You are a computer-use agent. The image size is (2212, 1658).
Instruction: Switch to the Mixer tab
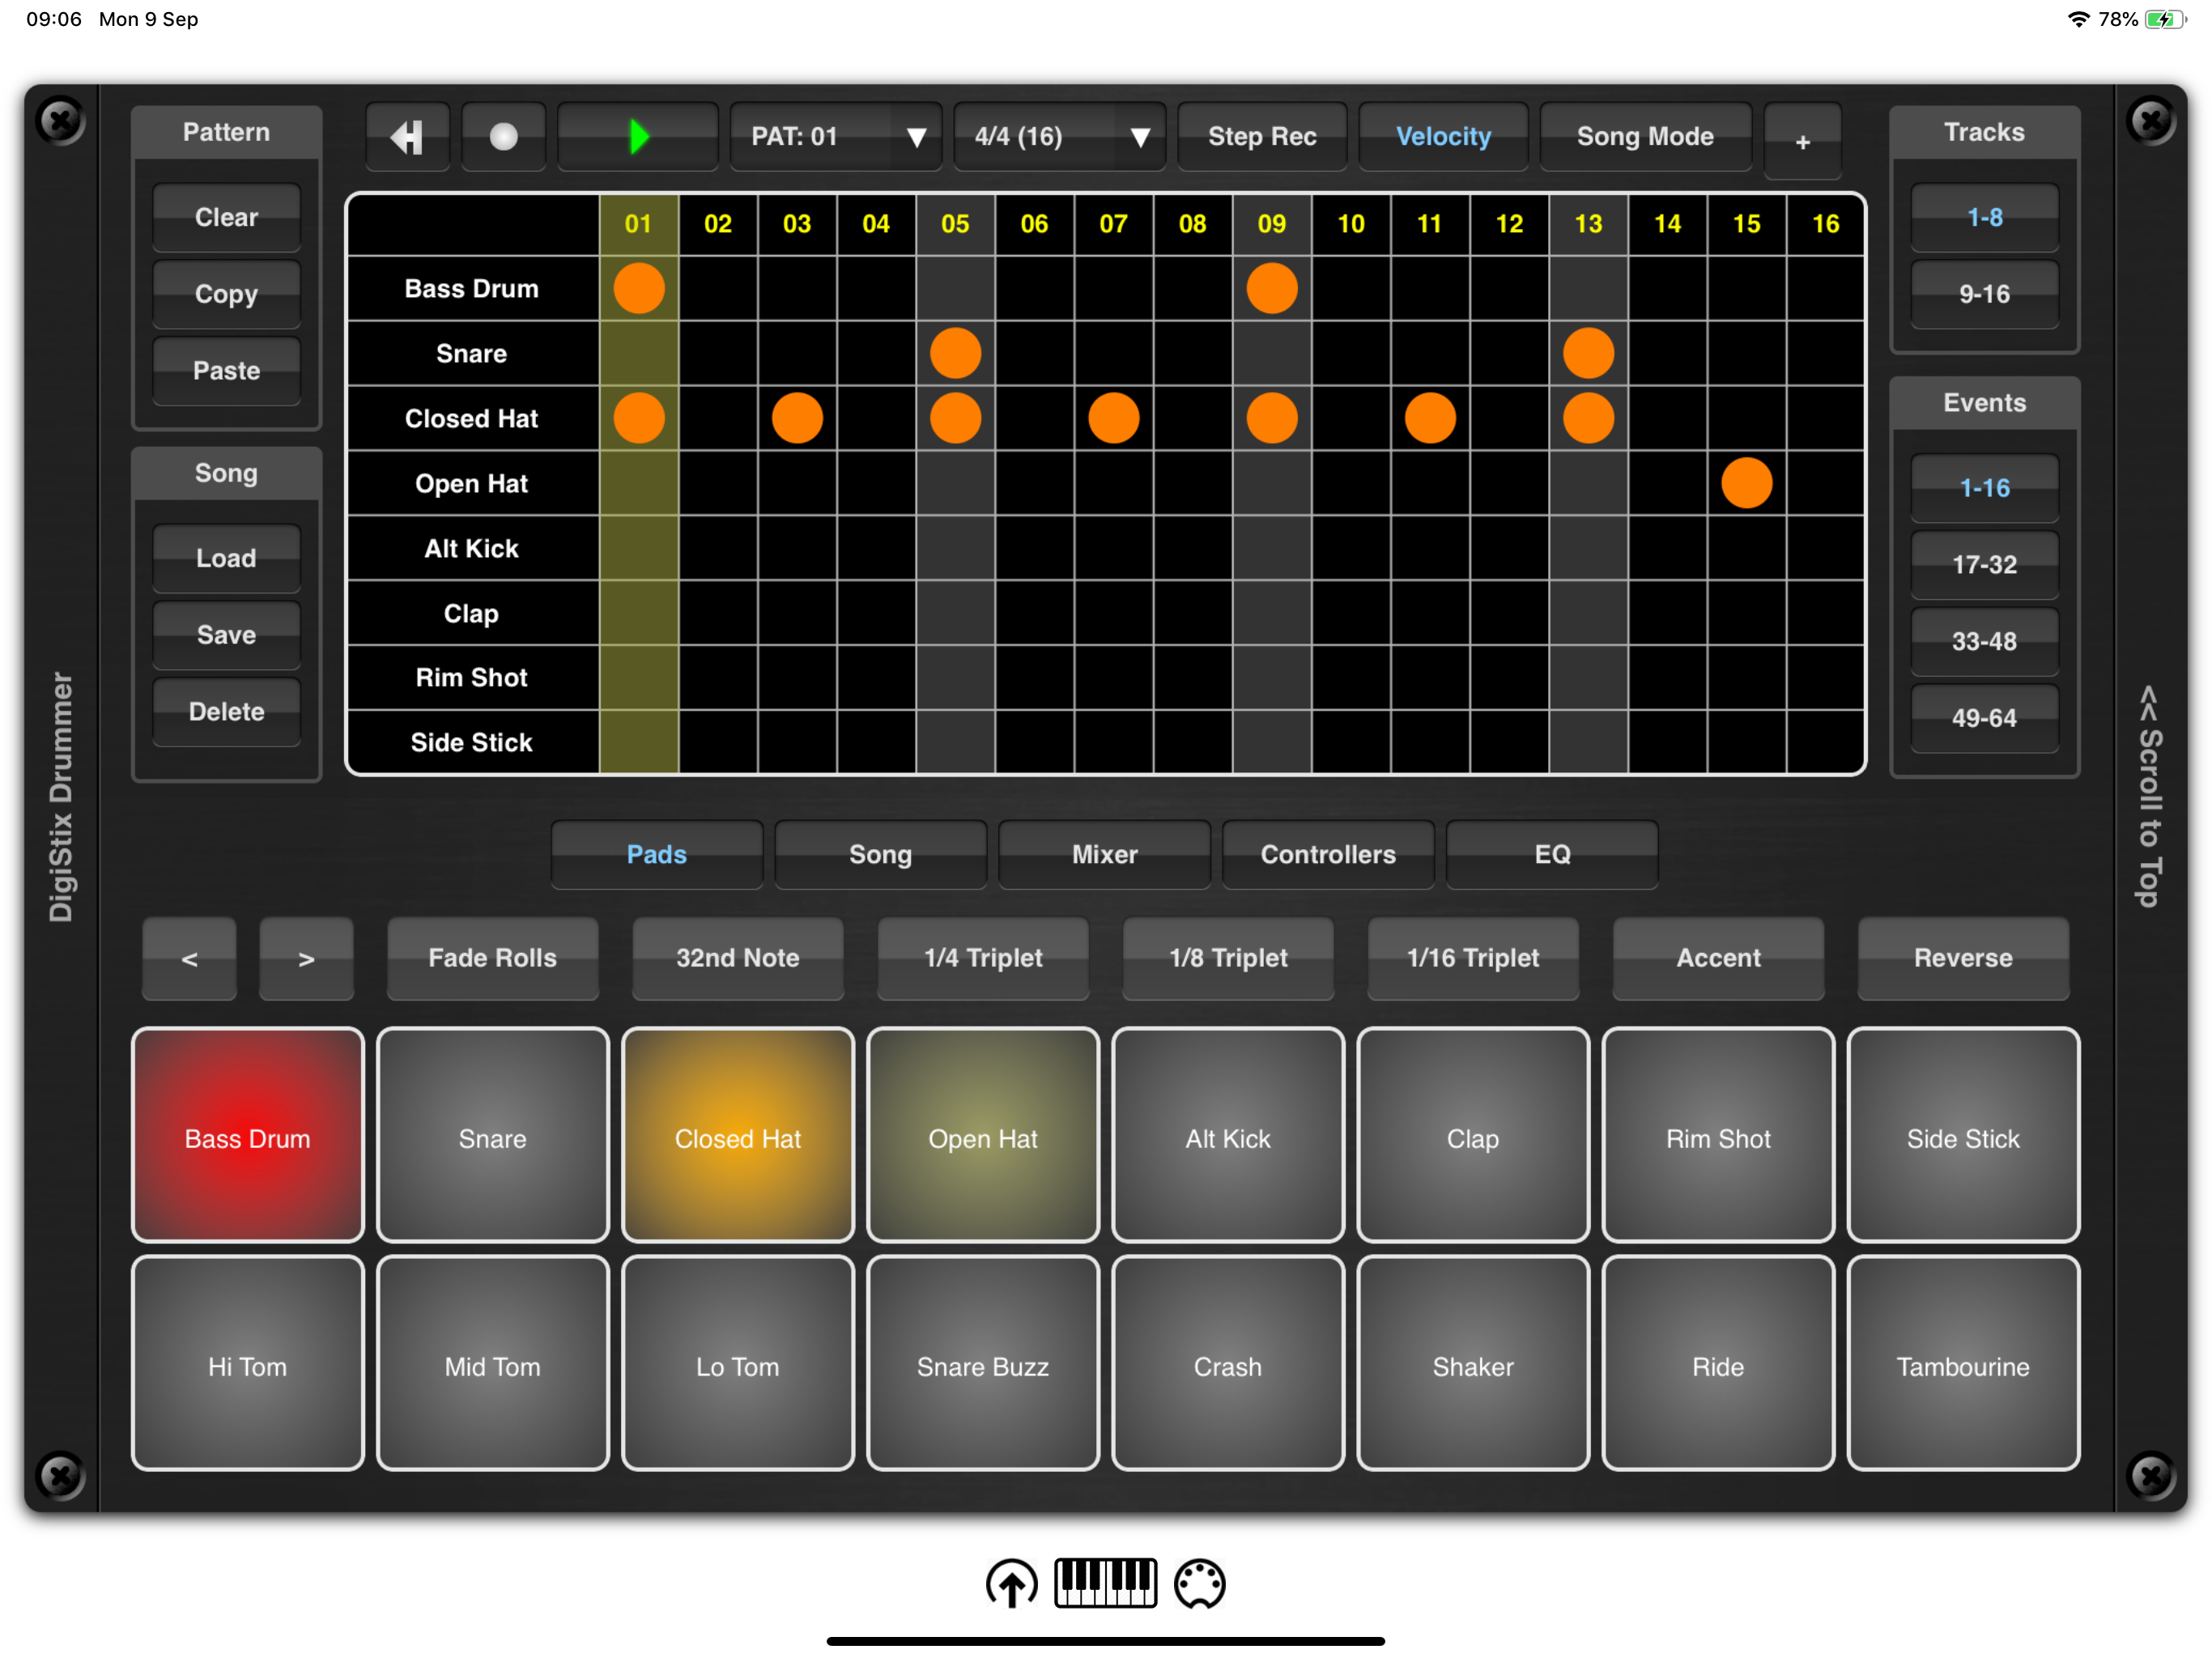(x=1104, y=854)
